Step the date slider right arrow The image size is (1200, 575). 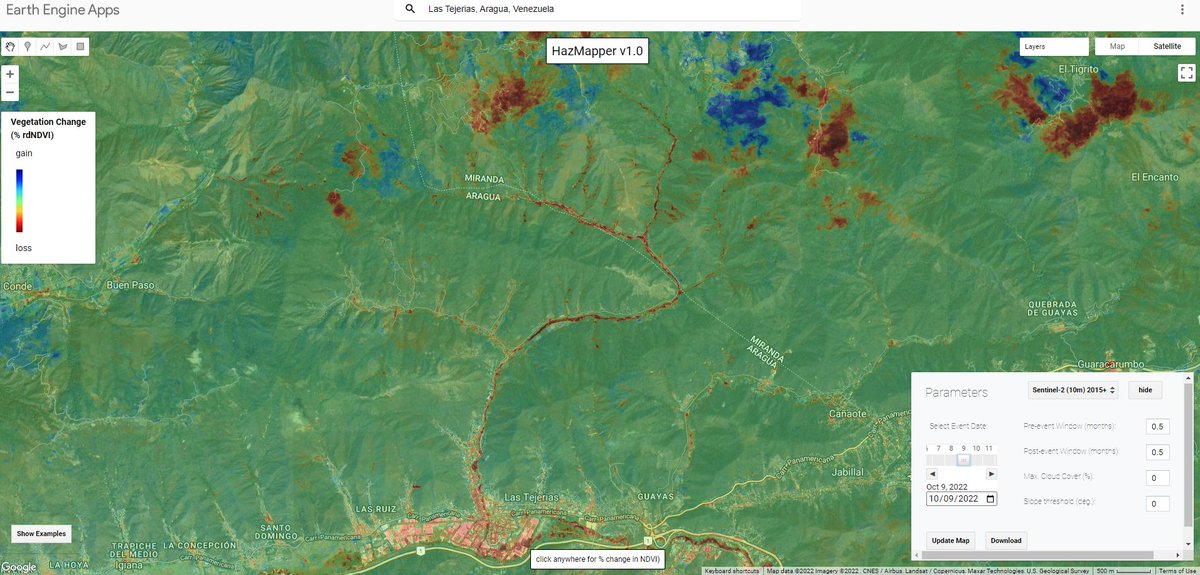991,474
